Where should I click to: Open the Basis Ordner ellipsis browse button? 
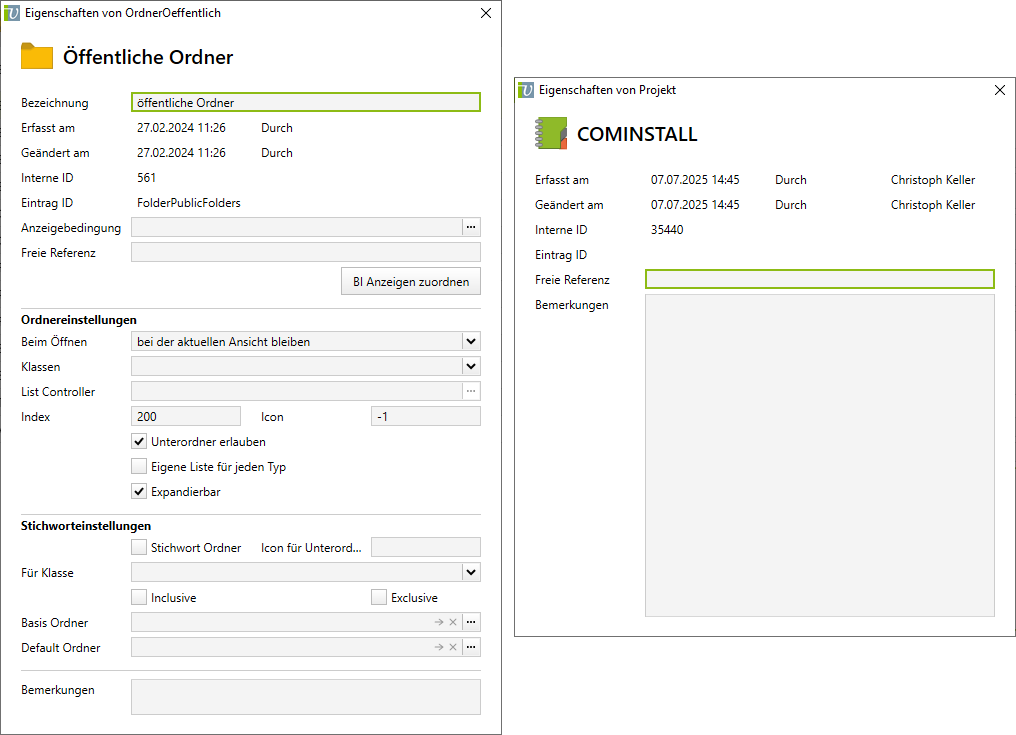point(471,622)
